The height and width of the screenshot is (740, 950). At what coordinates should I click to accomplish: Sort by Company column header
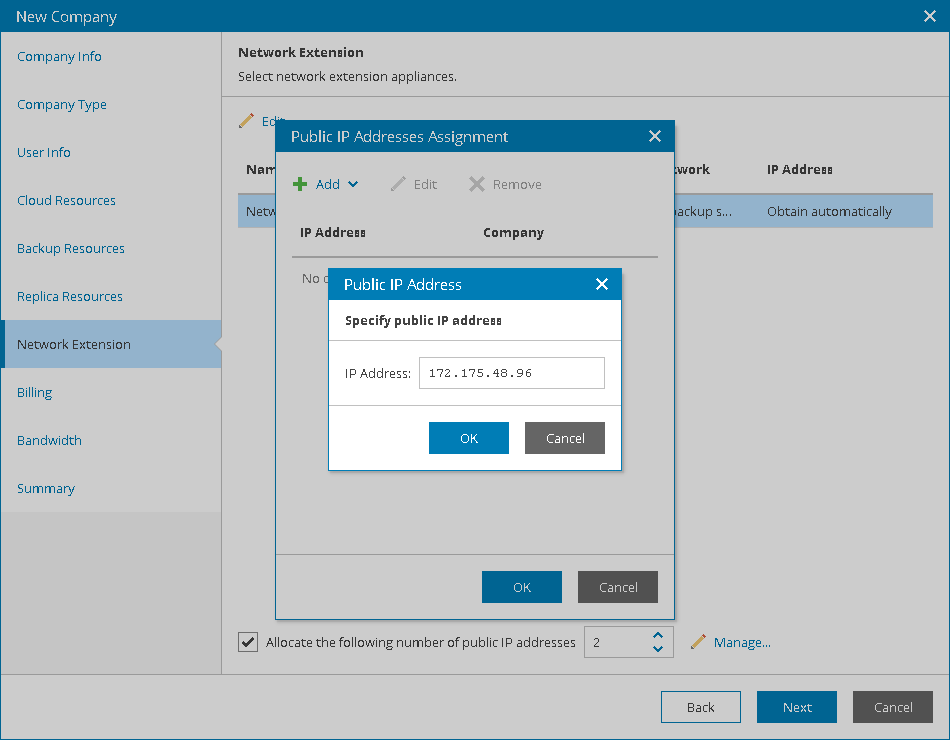513,233
